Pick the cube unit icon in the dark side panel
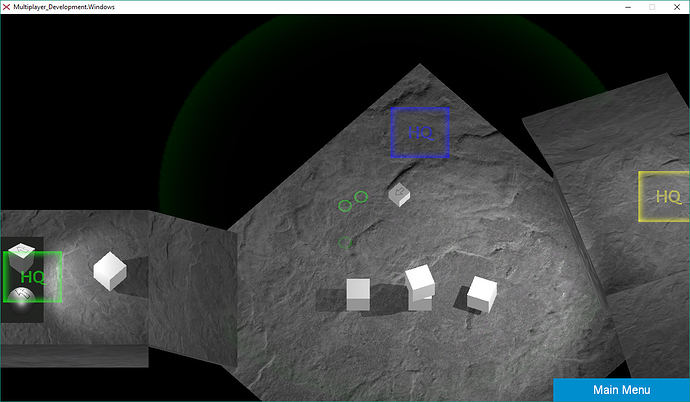 click(21, 256)
